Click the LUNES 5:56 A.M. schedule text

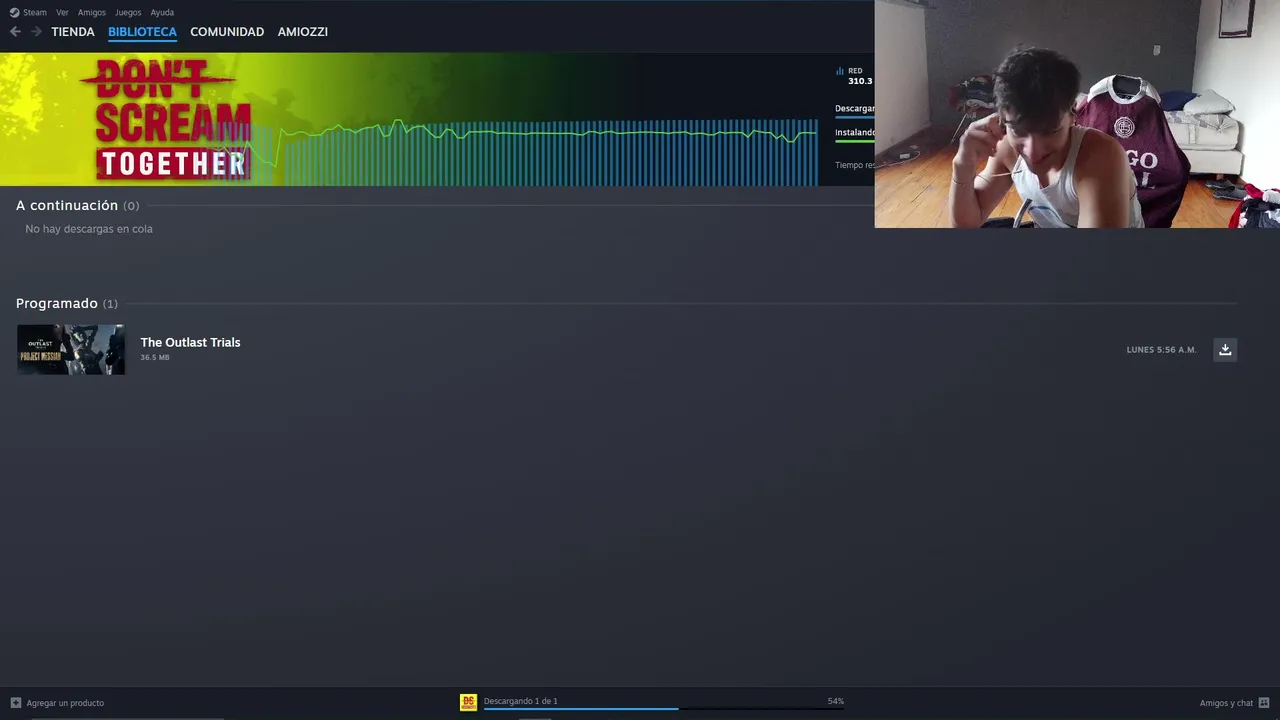coord(1161,350)
